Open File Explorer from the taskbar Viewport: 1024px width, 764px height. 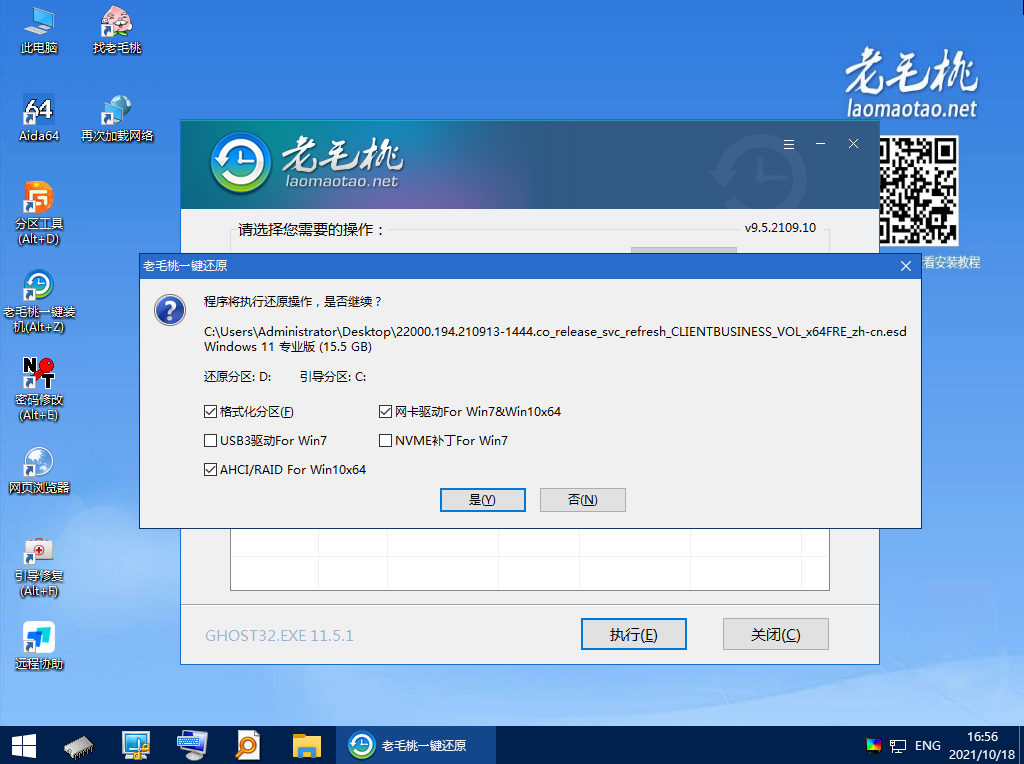pos(306,746)
